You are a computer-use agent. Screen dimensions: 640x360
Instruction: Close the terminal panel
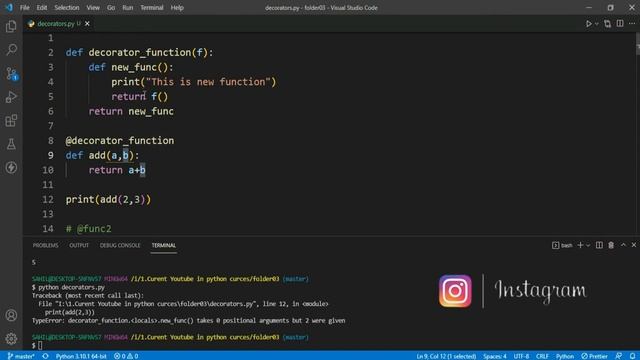pos(633,245)
